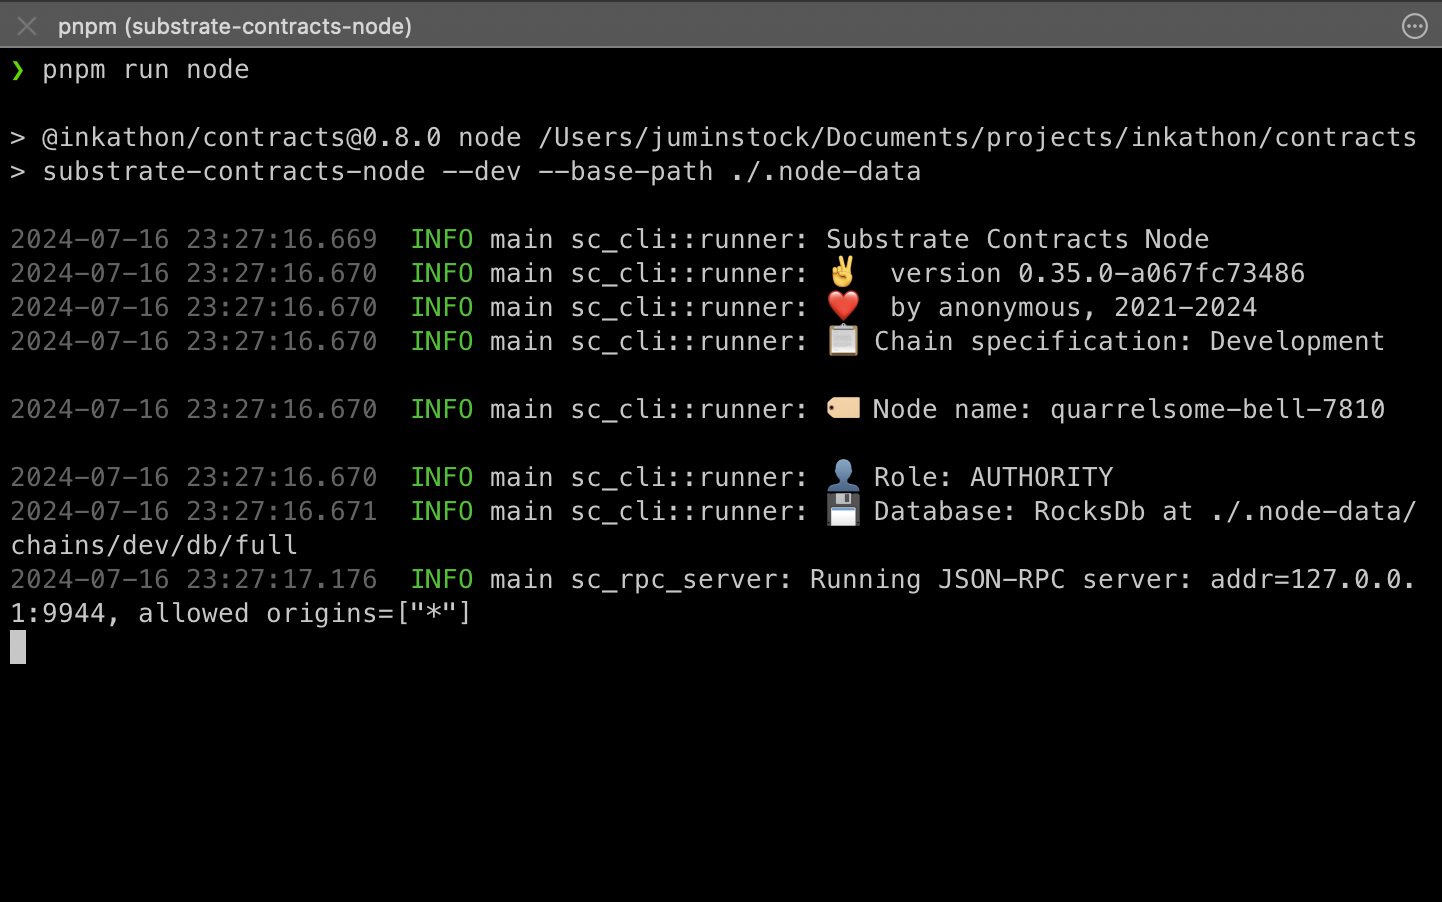Click the label tag emoji on node name line

coord(843,408)
